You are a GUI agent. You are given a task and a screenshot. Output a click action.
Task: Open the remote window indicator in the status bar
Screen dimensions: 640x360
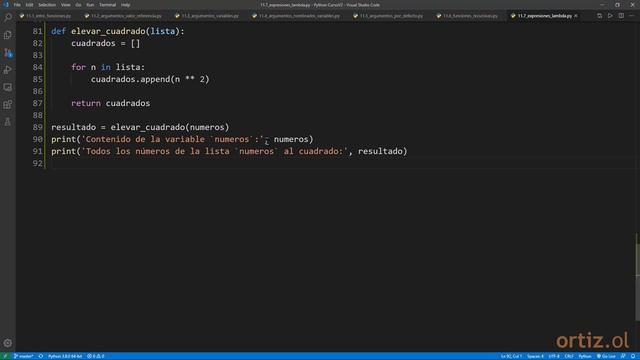[x=5, y=356]
